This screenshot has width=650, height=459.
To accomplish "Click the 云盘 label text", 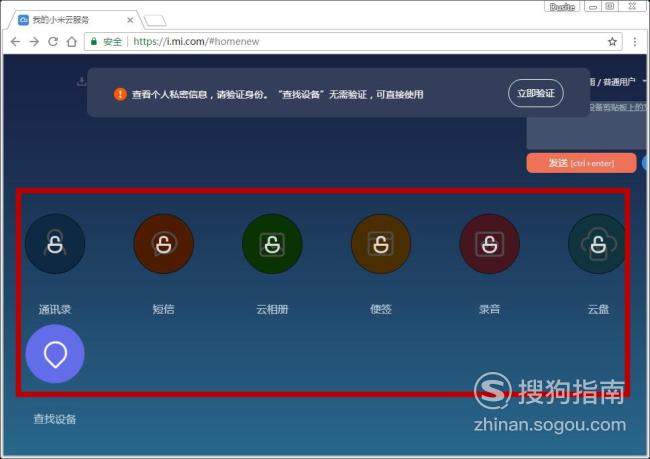I will tap(598, 309).
